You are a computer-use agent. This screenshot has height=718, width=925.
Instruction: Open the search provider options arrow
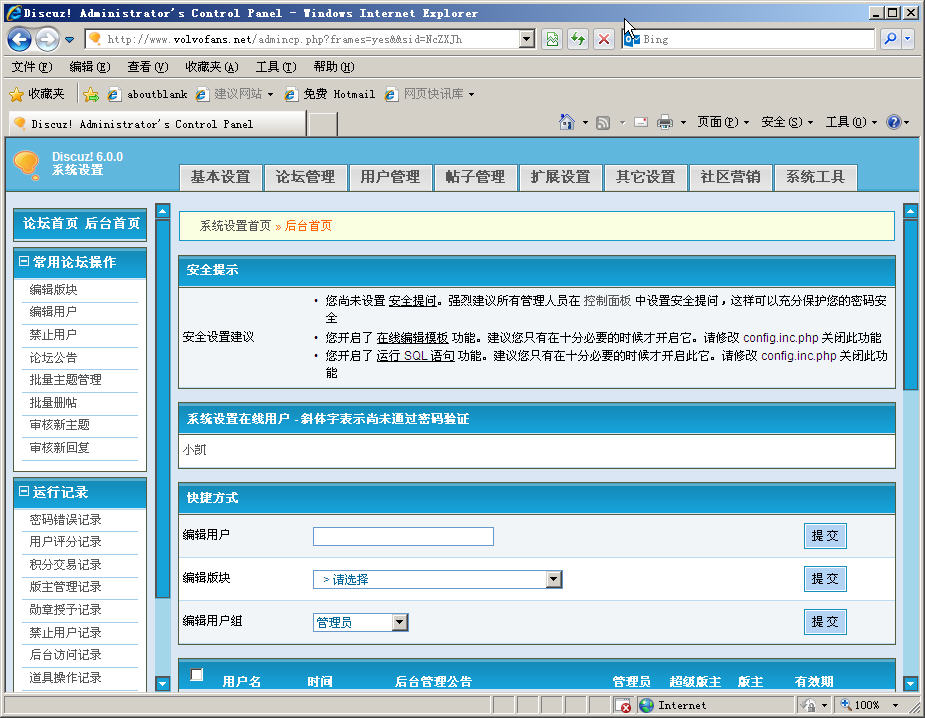pos(907,39)
